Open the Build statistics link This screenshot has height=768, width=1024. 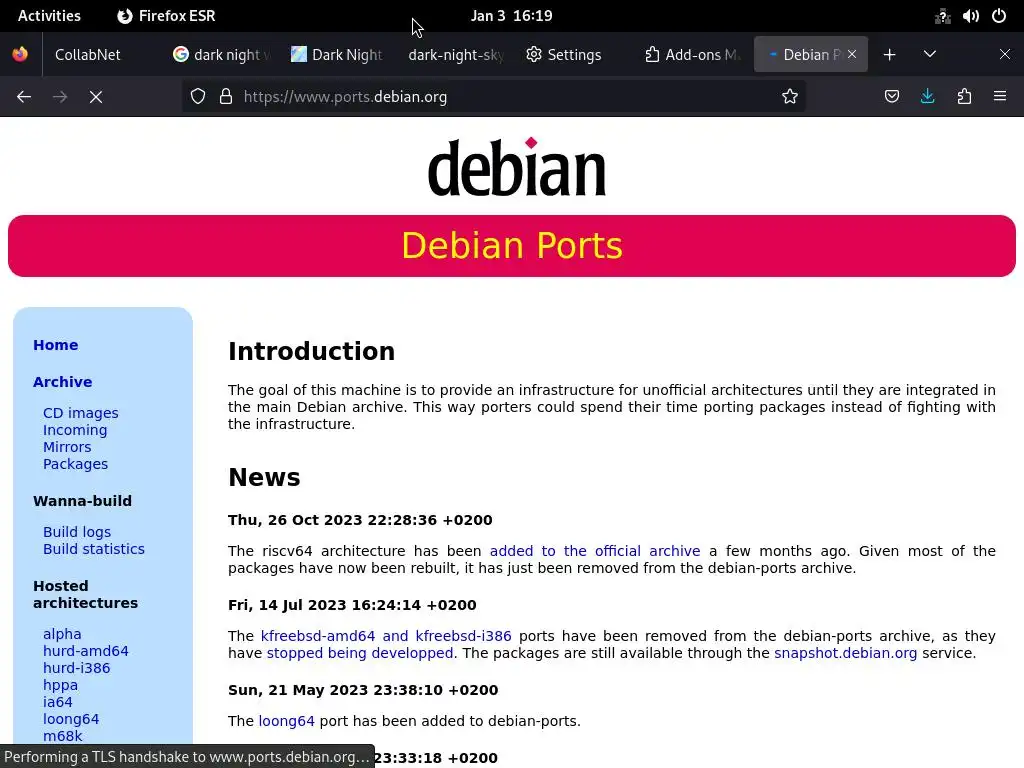pos(94,549)
